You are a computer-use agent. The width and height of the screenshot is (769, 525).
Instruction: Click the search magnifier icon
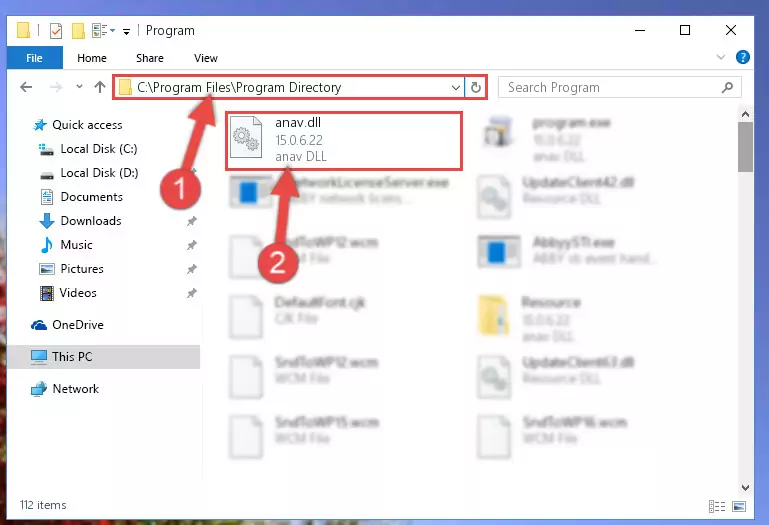click(x=727, y=87)
